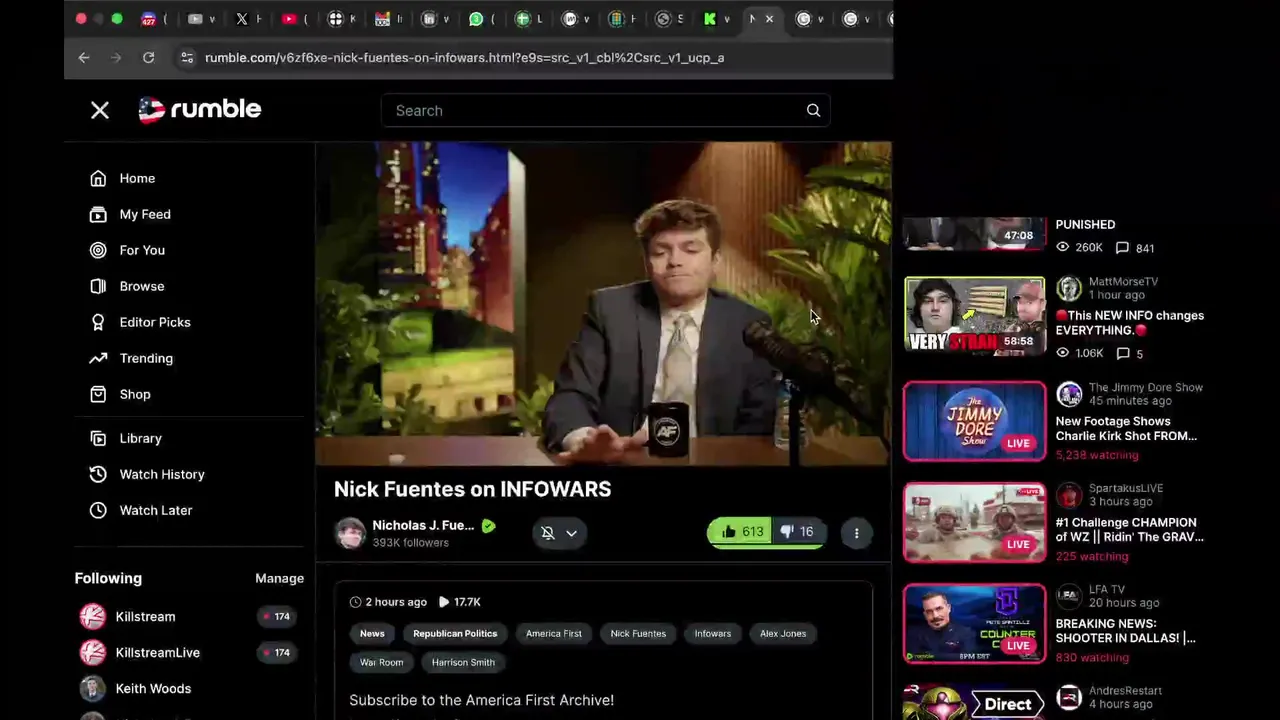Screen dimensions: 1280x720
Task: Close the active browser tab
Action: point(768,19)
